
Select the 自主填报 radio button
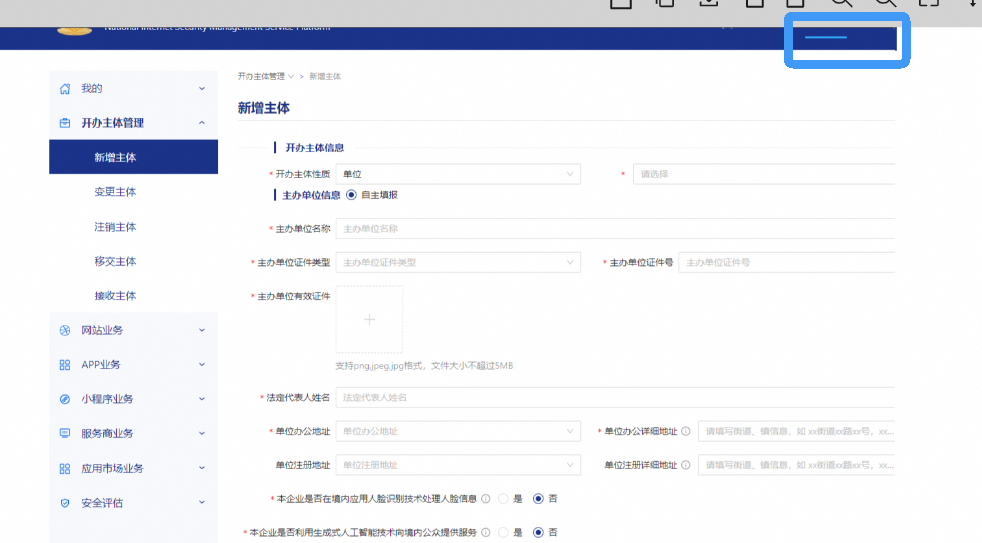click(x=351, y=195)
